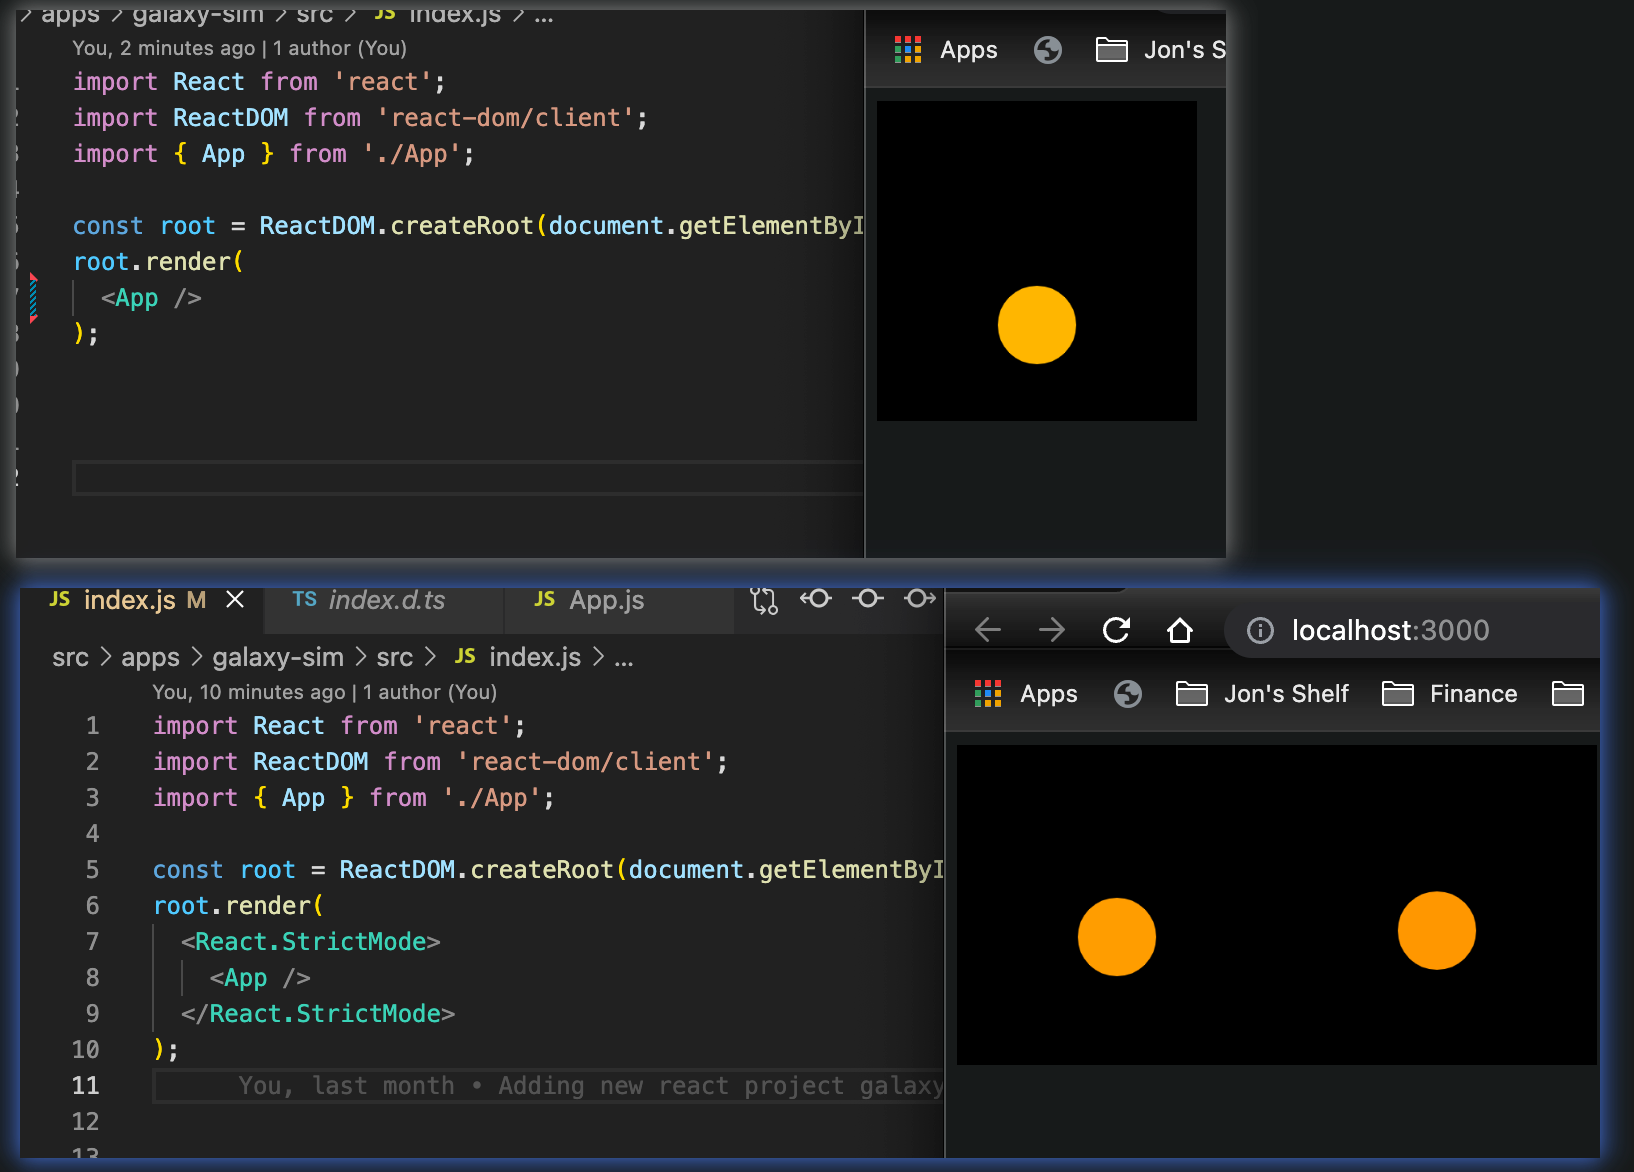This screenshot has width=1634, height=1172.
Task: Expand the ... breadcrumb in upper editor
Action: 544,16
